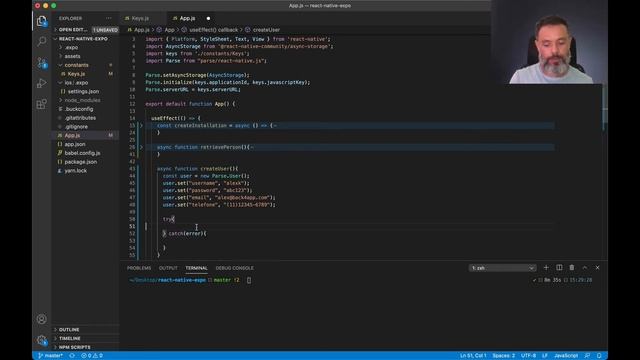Image resolution: width=640 pixels, height=360 pixels.
Task: Expand the .expo folder
Action: pyautogui.click(x=71, y=47)
